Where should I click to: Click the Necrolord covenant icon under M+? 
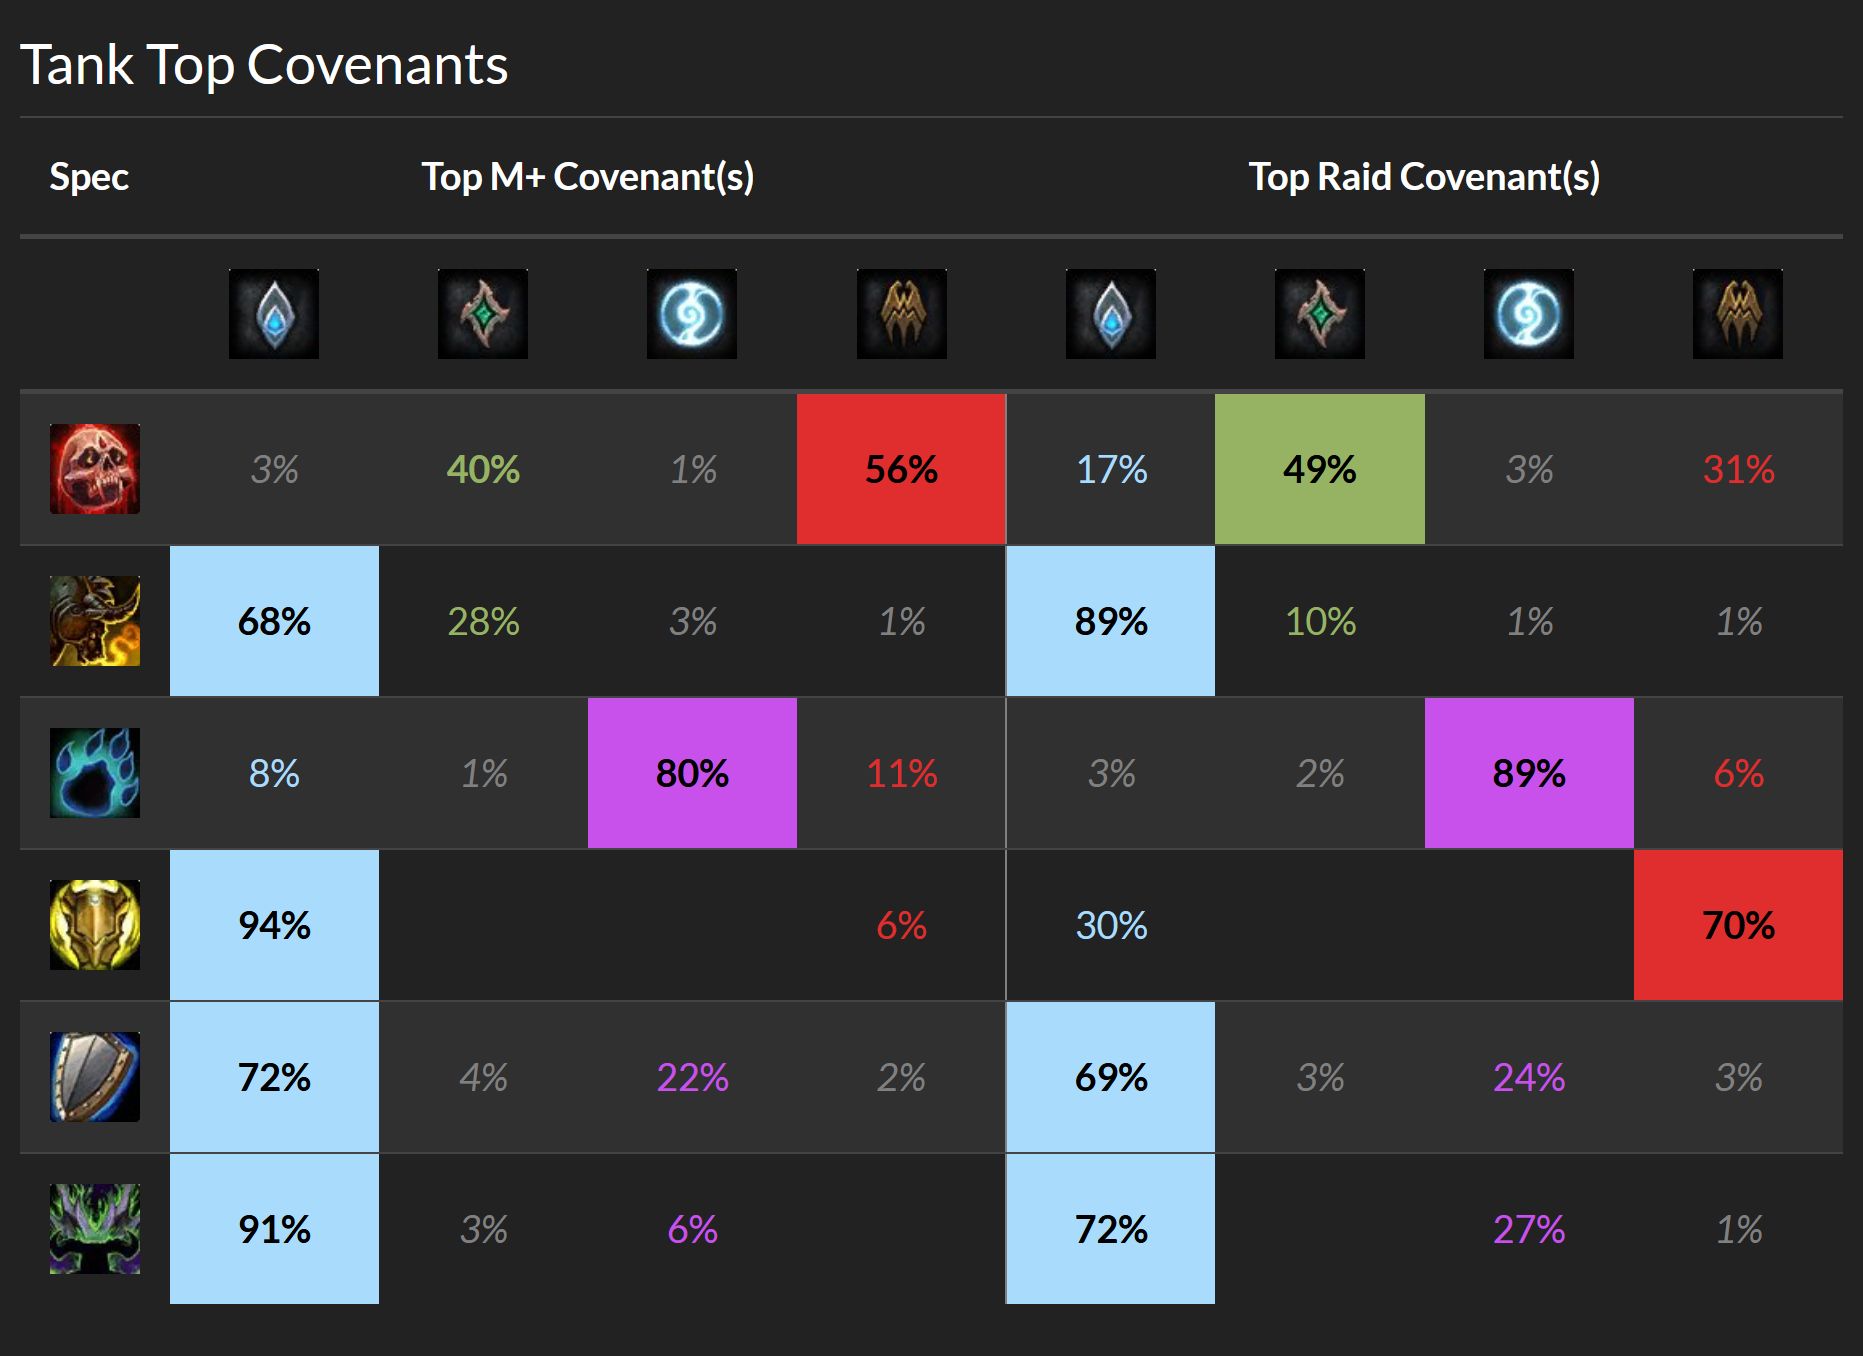[x=483, y=314]
